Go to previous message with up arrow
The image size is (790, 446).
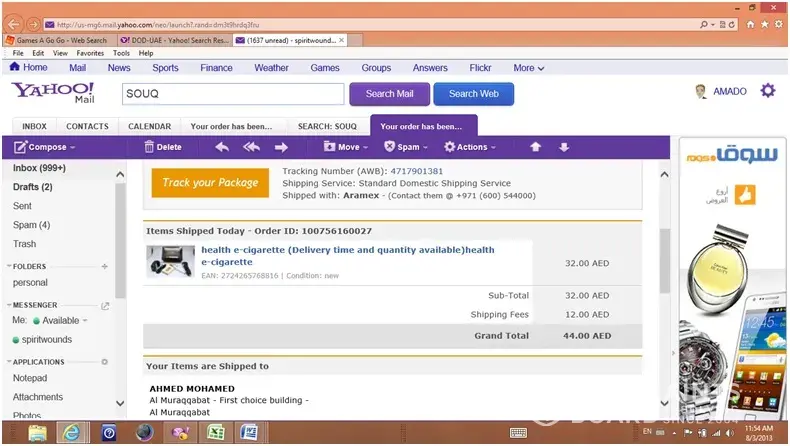tap(536, 147)
